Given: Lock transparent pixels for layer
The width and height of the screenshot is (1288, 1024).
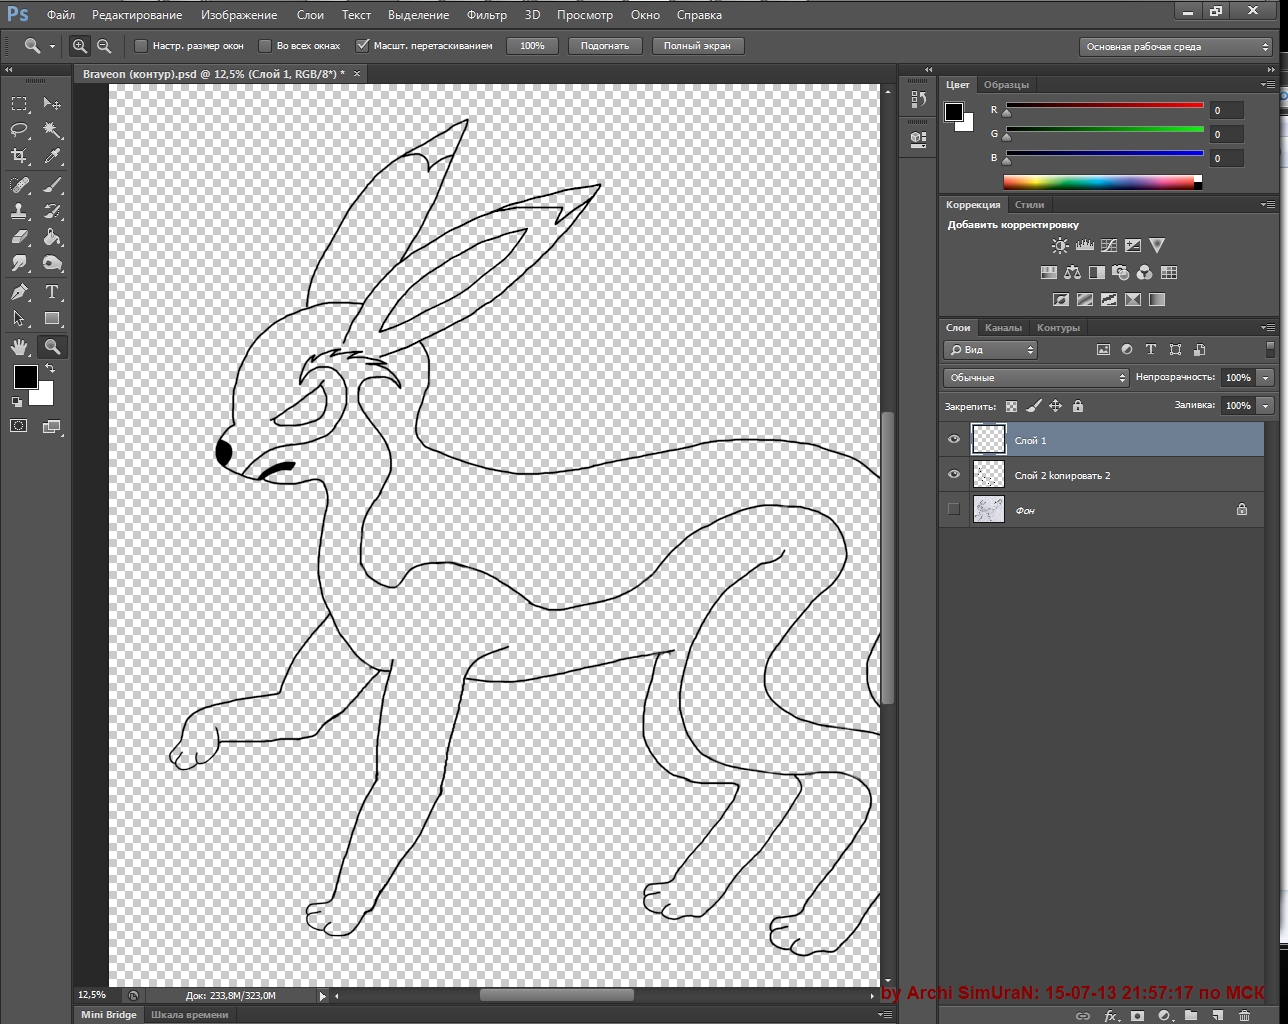Looking at the screenshot, I should [1011, 406].
